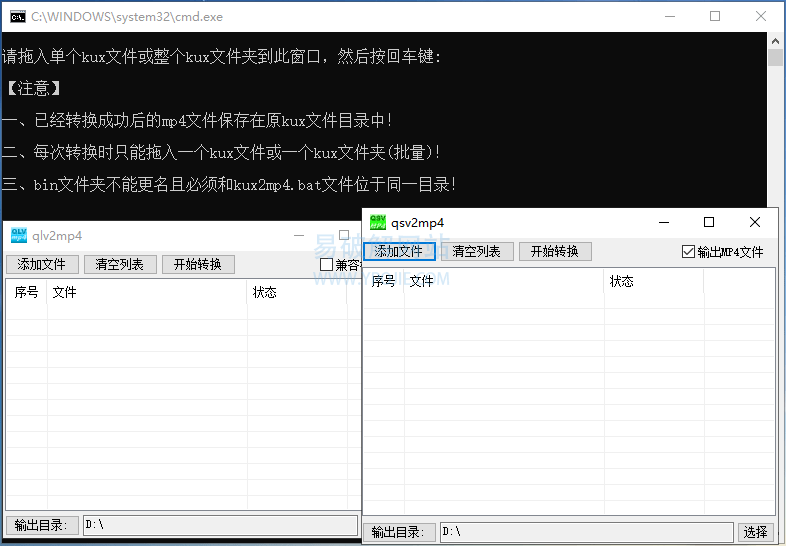Clear the list with 清空列表 in qlv2mp4
786x546 pixels.
tap(120, 264)
